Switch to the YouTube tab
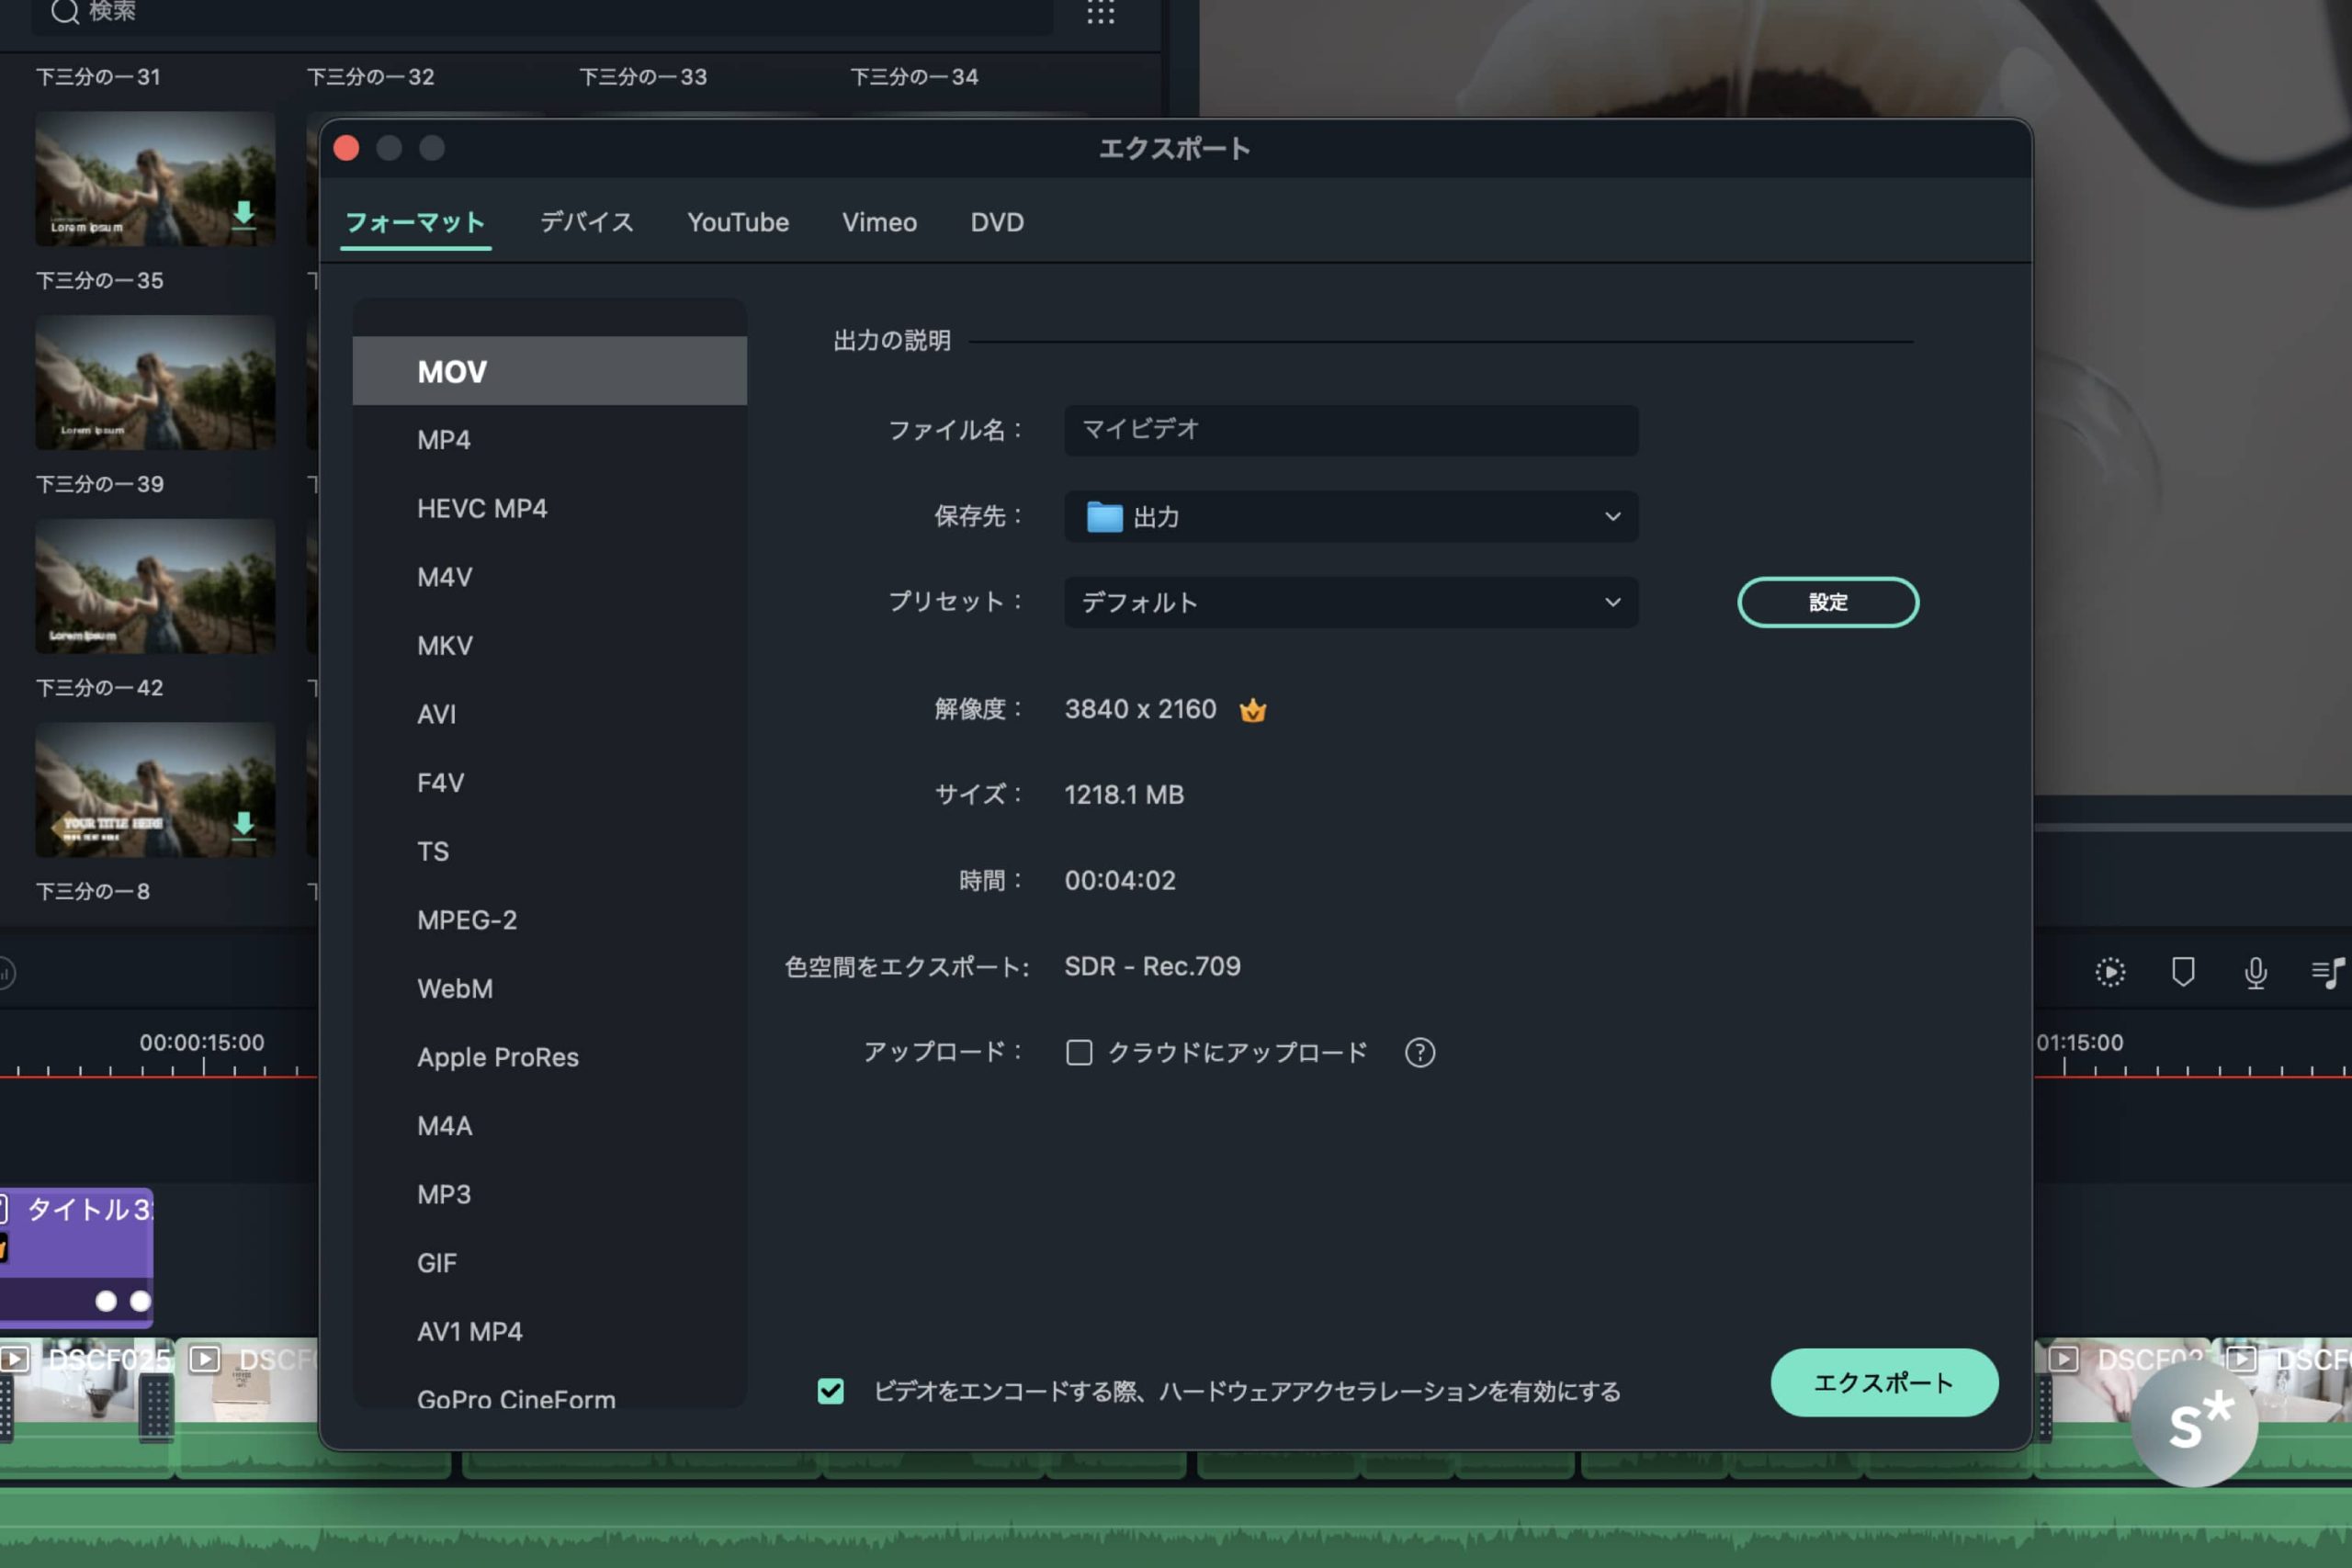 (x=738, y=222)
